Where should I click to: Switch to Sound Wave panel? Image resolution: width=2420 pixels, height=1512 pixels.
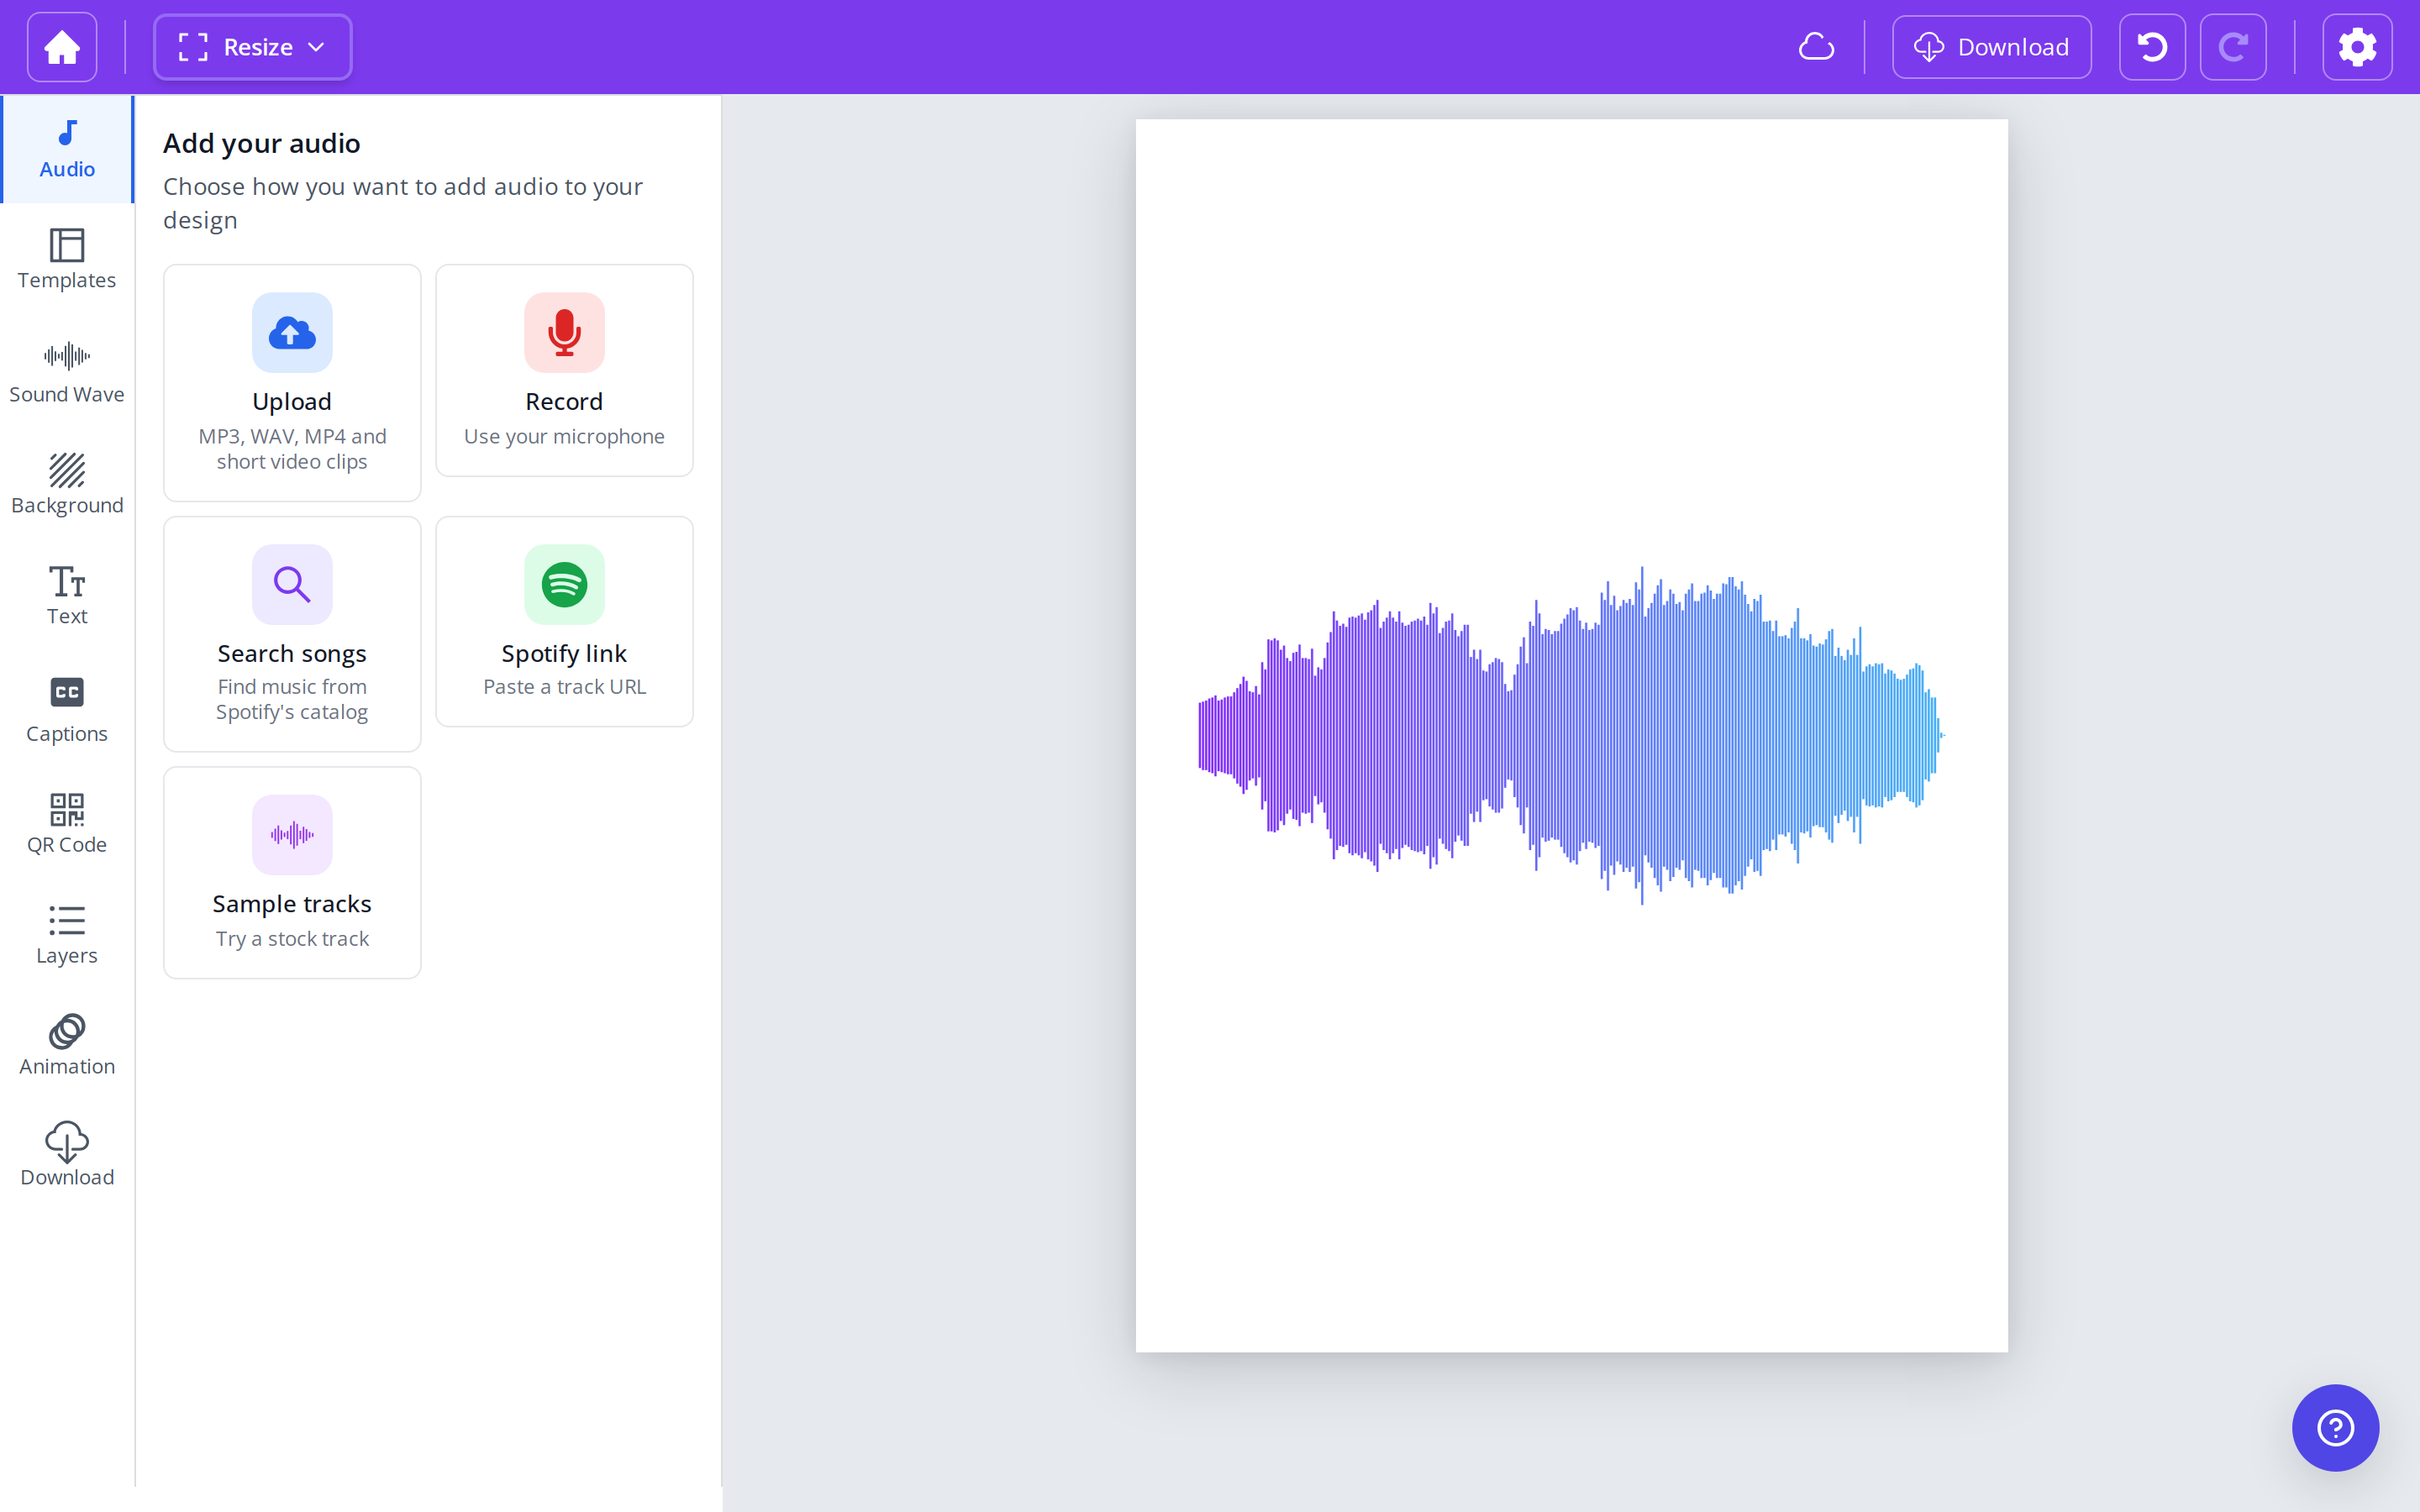[x=67, y=372]
